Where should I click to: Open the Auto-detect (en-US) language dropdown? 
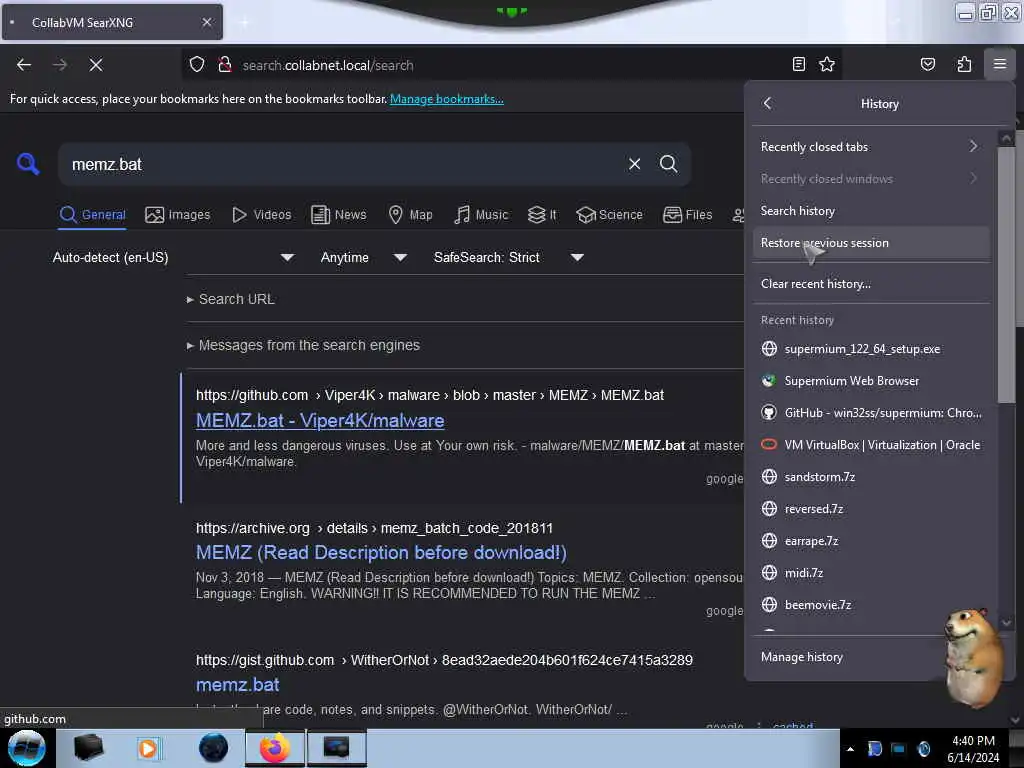pyautogui.click(x=173, y=257)
